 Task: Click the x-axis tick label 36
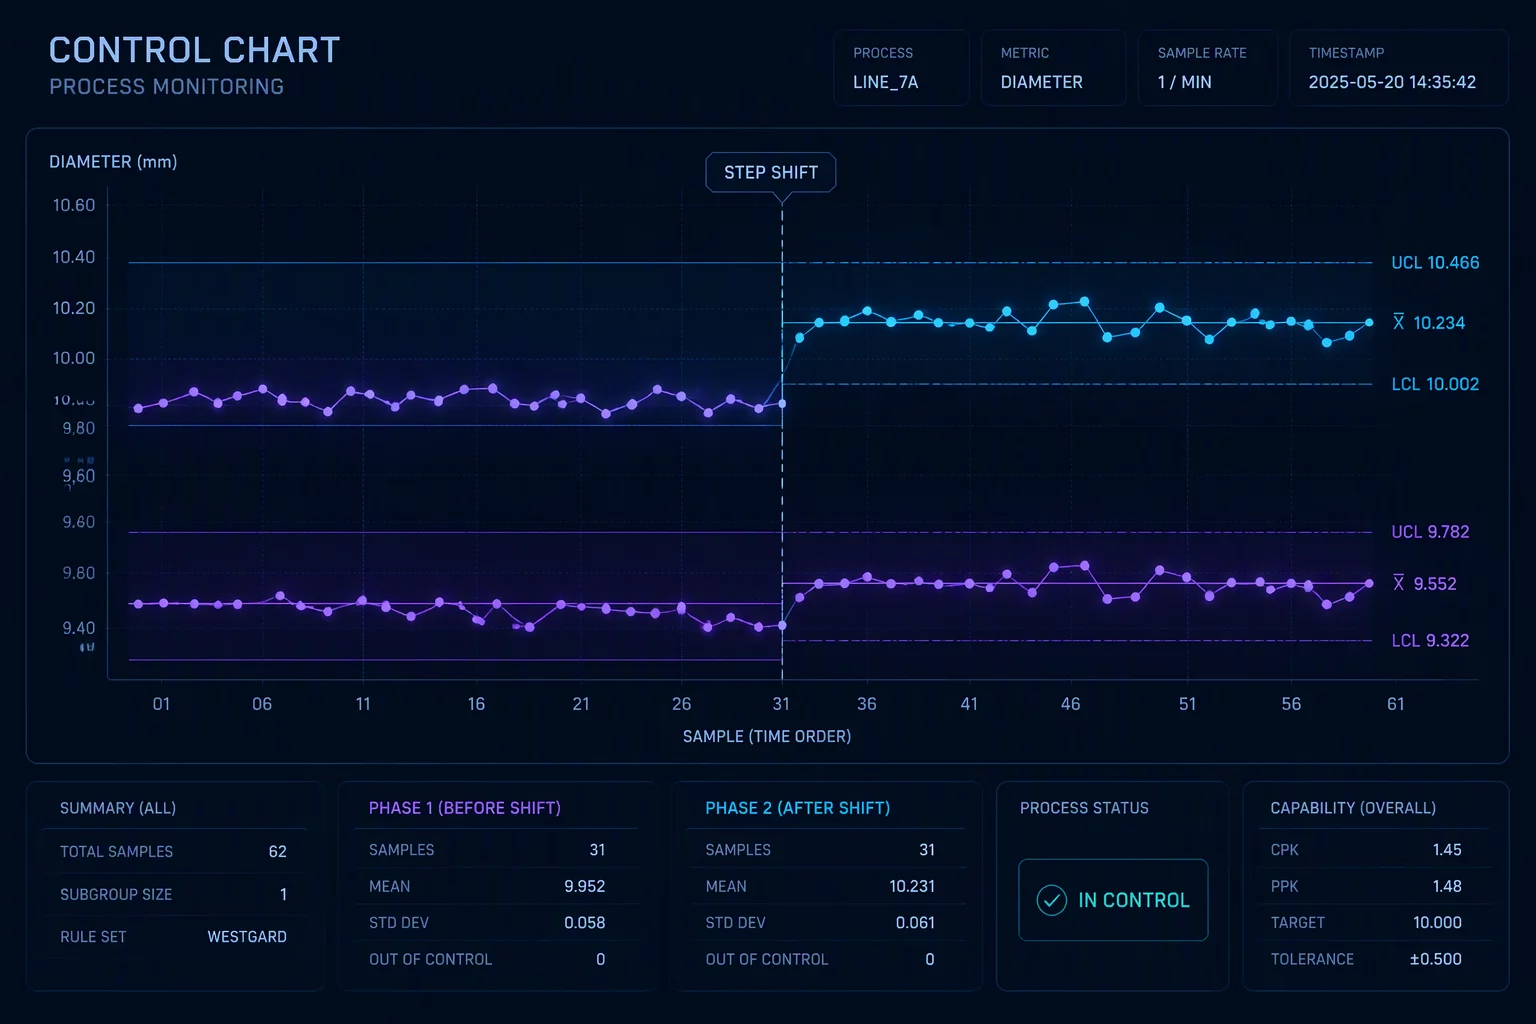tap(867, 704)
